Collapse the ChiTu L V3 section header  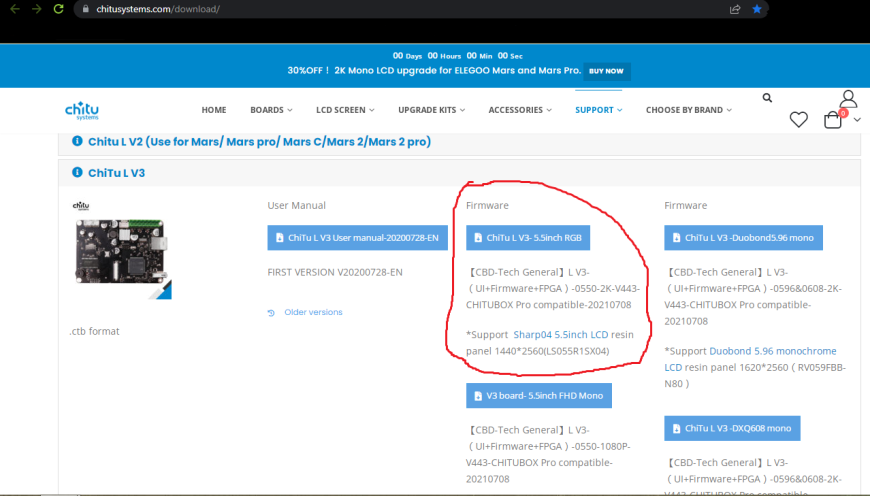pyautogui.click(x=459, y=173)
